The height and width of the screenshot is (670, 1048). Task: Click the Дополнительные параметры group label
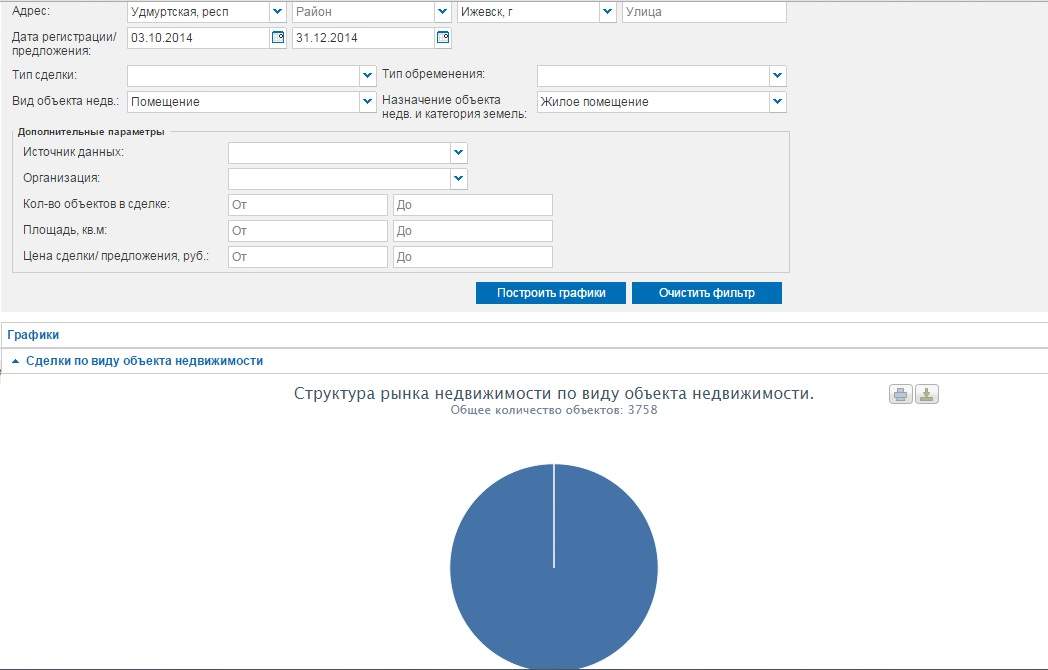(91, 132)
